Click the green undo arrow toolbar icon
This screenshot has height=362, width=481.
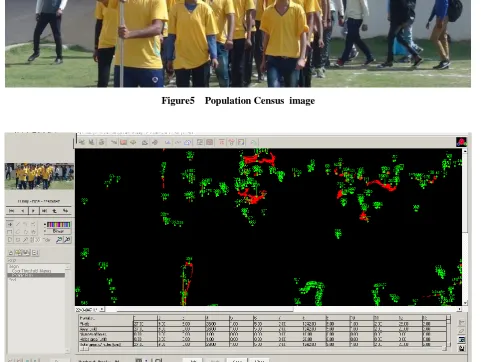[x=254, y=142]
